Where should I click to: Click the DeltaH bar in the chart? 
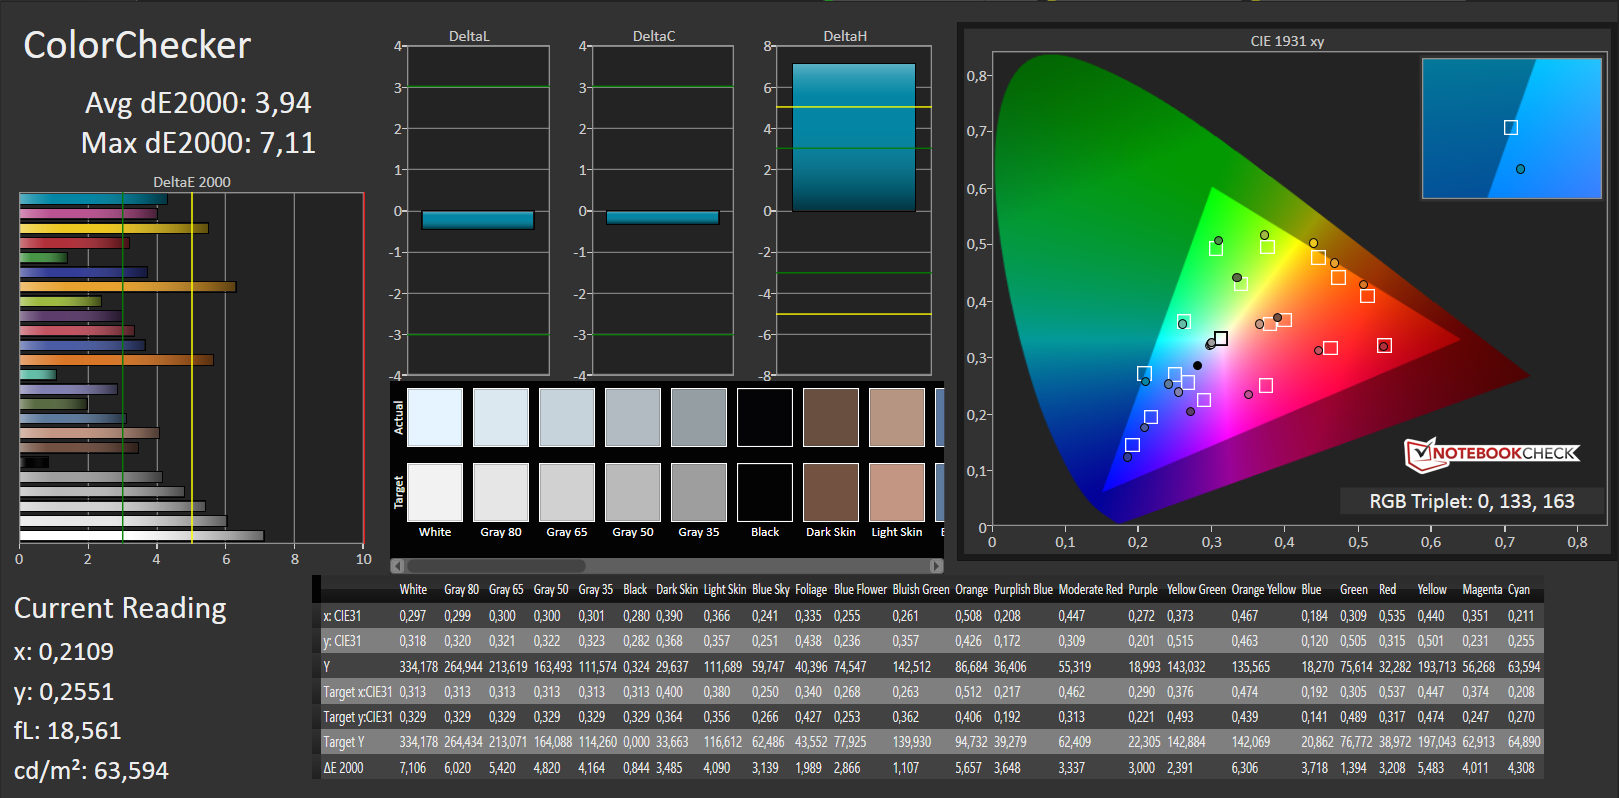(x=853, y=138)
